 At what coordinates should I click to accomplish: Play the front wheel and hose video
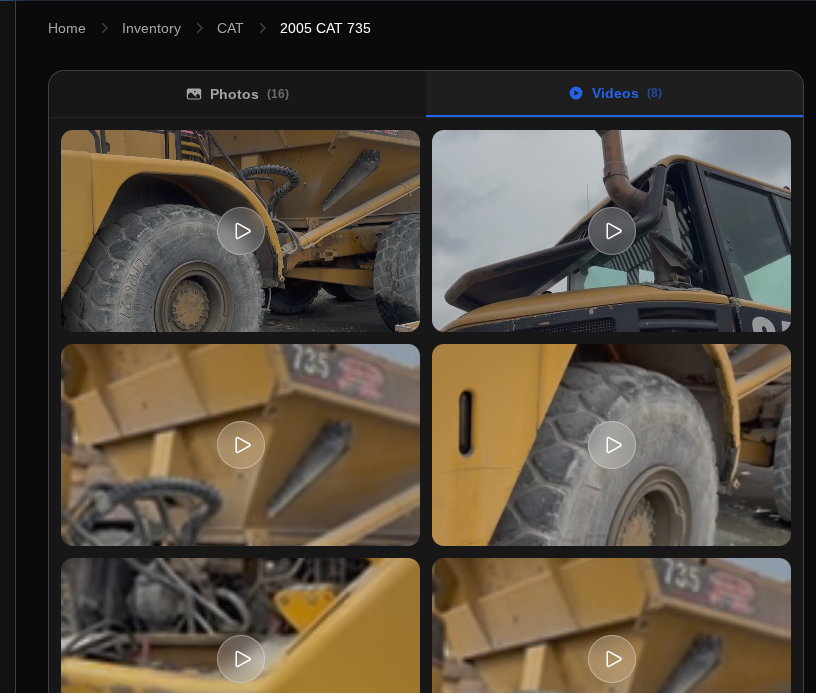pyautogui.click(x=241, y=231)
